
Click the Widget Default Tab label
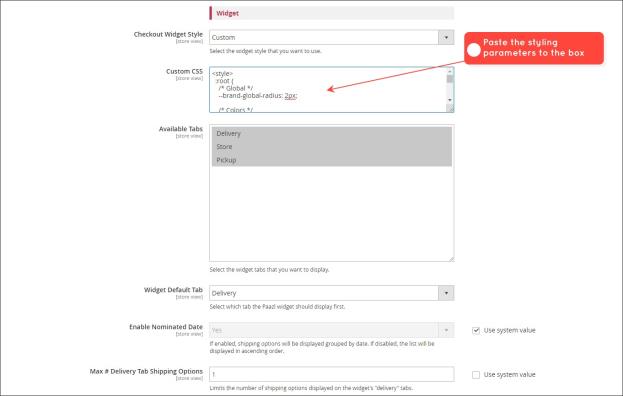tap(173, 290)
